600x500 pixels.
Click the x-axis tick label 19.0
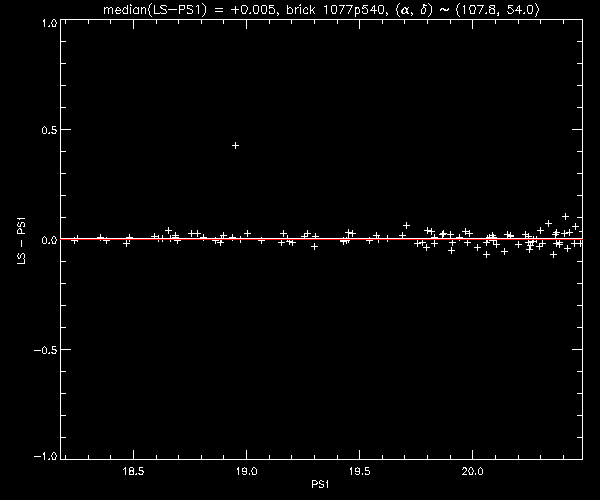click(x=246, y=471)
